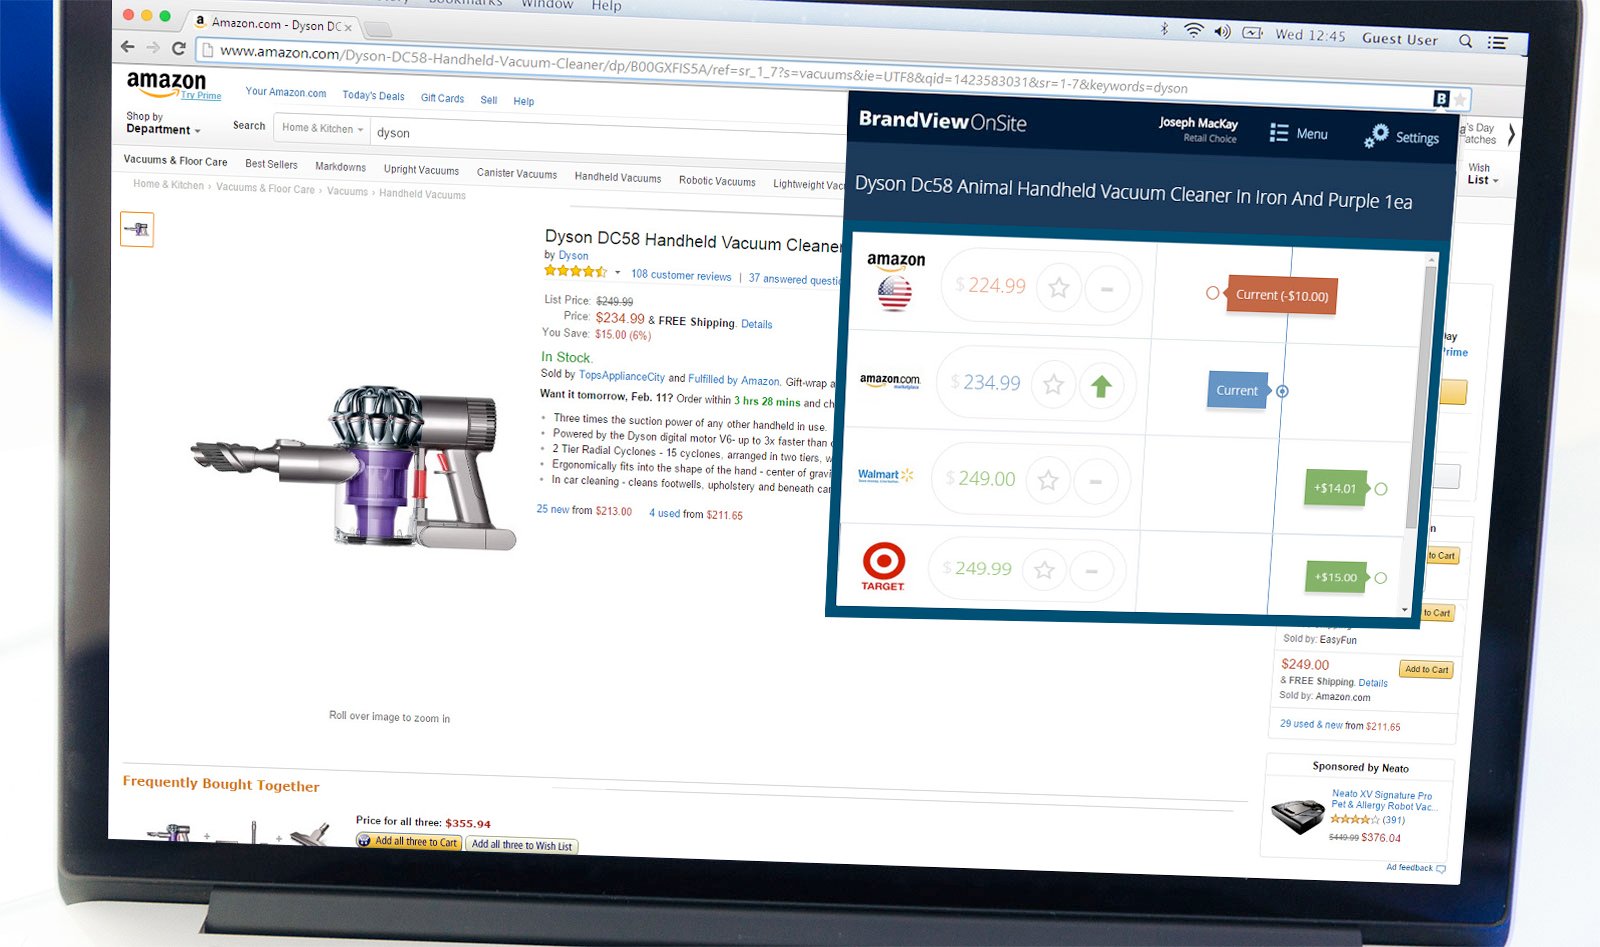Image resolution: width=1600 pixels, height=947 pixels.
Task: Select the circle marker beside +$15.00
Action: [x=1381, y=578]
